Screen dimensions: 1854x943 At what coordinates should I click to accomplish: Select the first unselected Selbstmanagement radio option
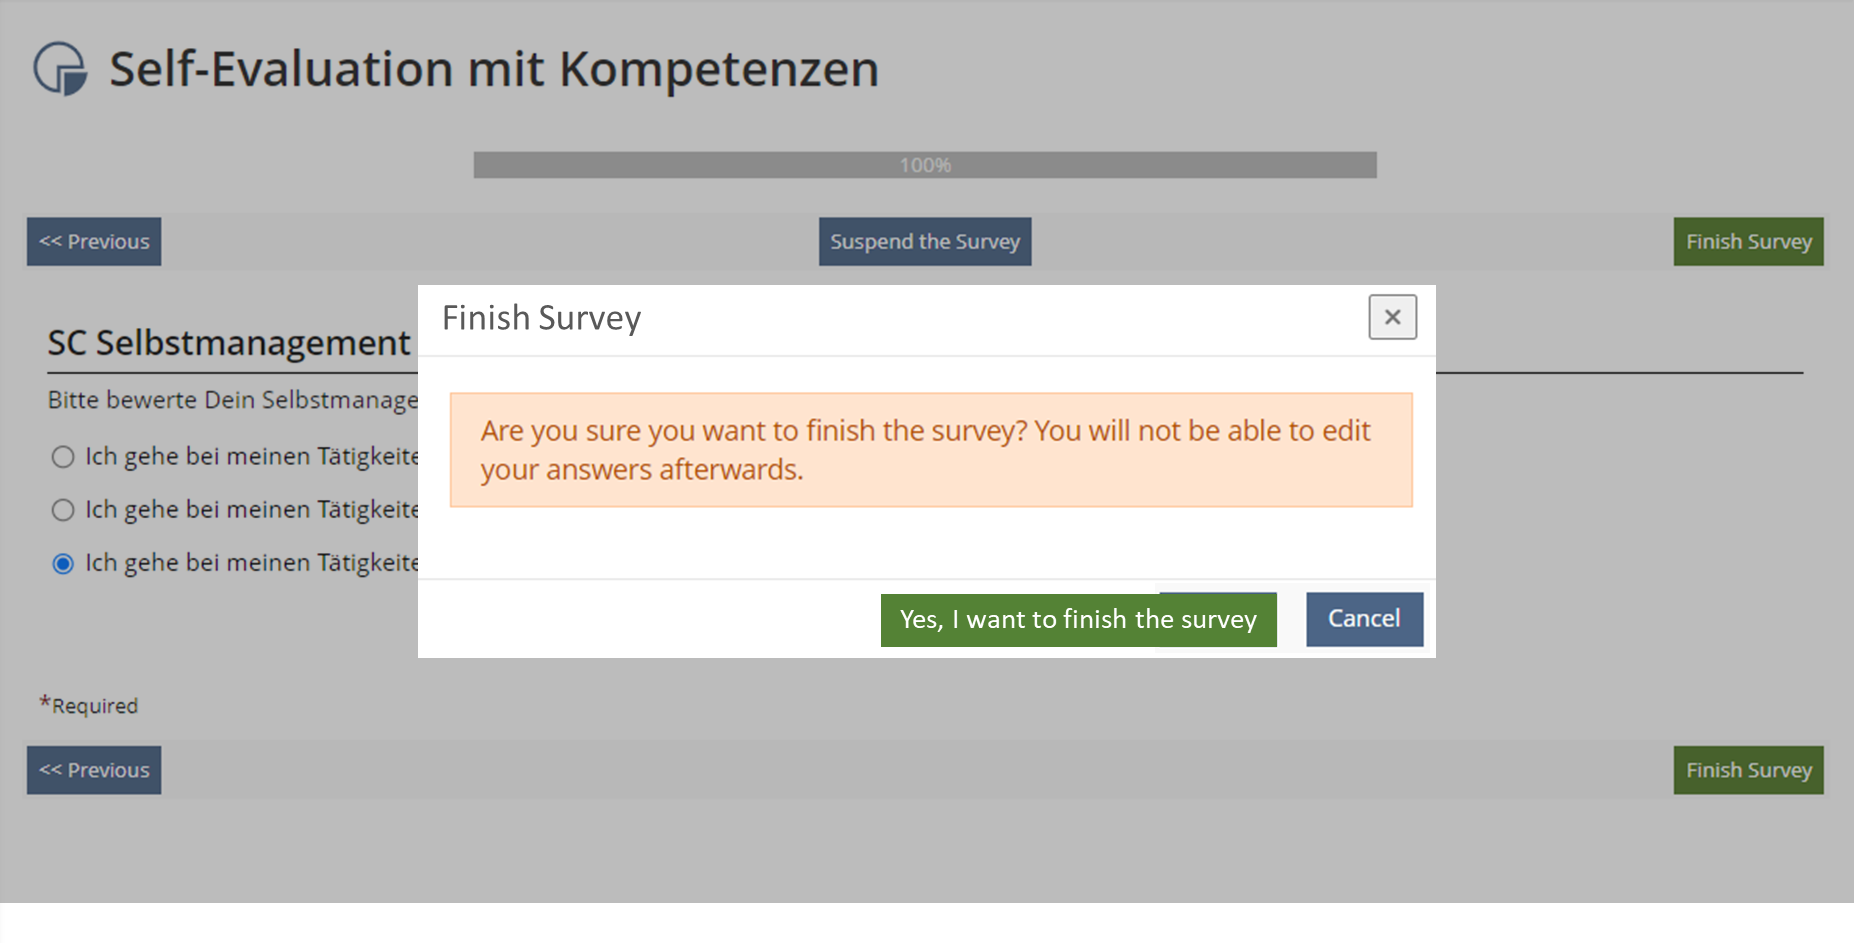click(x=63, y=457)
